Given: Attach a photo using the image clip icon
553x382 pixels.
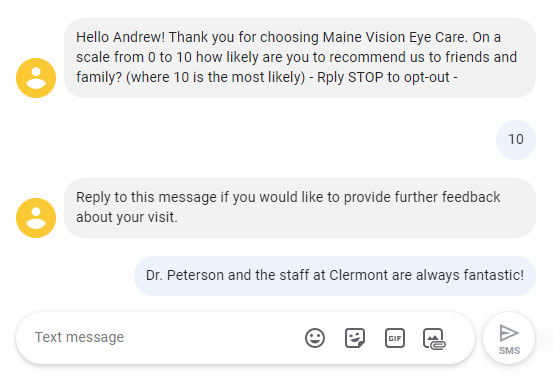Looking at the screenshot, I should 434,339.
